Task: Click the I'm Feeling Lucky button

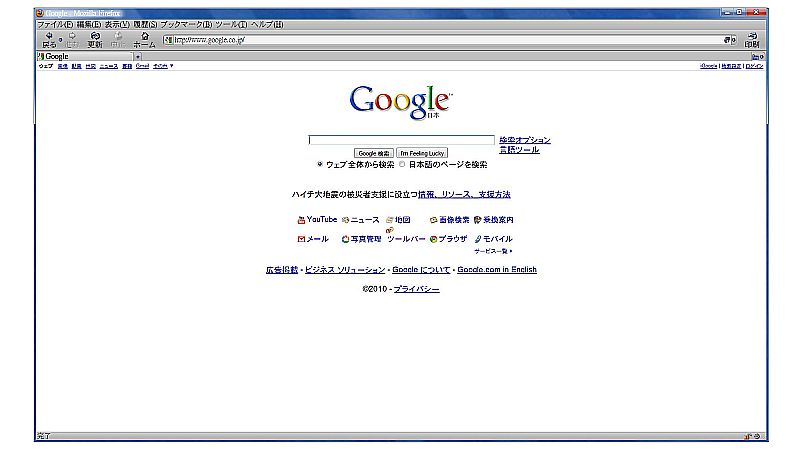Action: 422,153
